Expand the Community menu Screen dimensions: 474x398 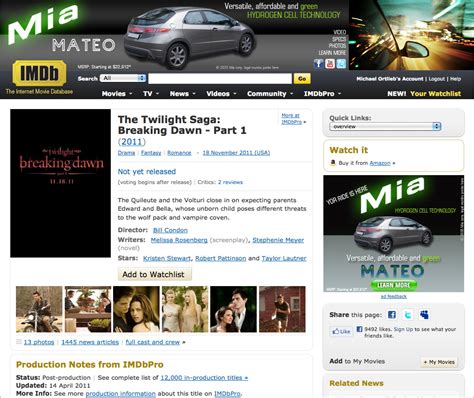click(270, 94)
